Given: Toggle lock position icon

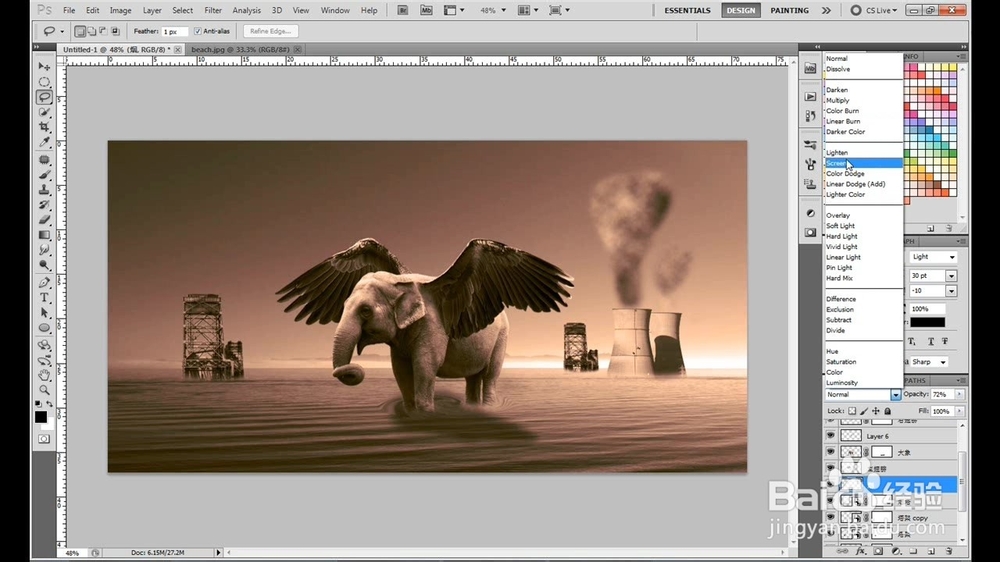Looking at the screenshot, I should pyautogui.click(x=876, y=411).
